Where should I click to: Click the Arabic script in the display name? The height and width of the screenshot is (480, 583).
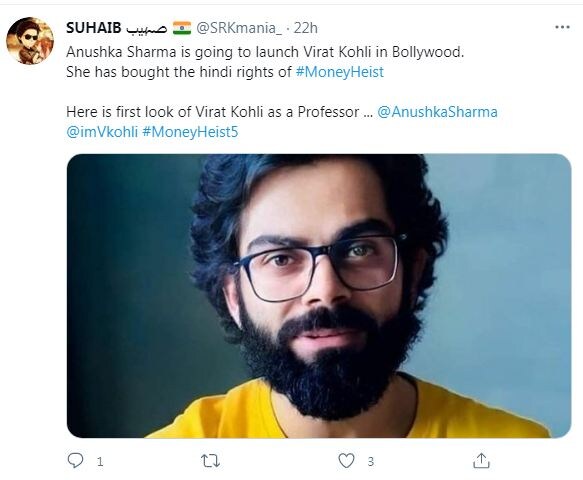tap(146, 29)
